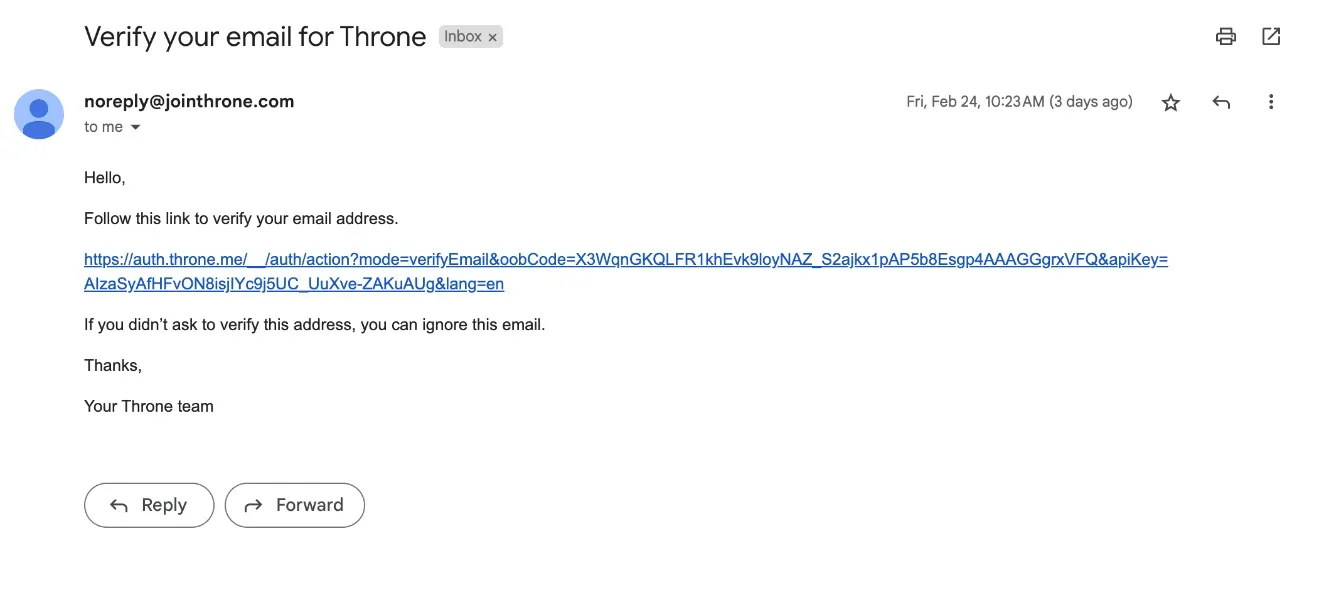Click the curved arrow icon inside Reply button
The image size is (1319, 600).
click(119, 506)
